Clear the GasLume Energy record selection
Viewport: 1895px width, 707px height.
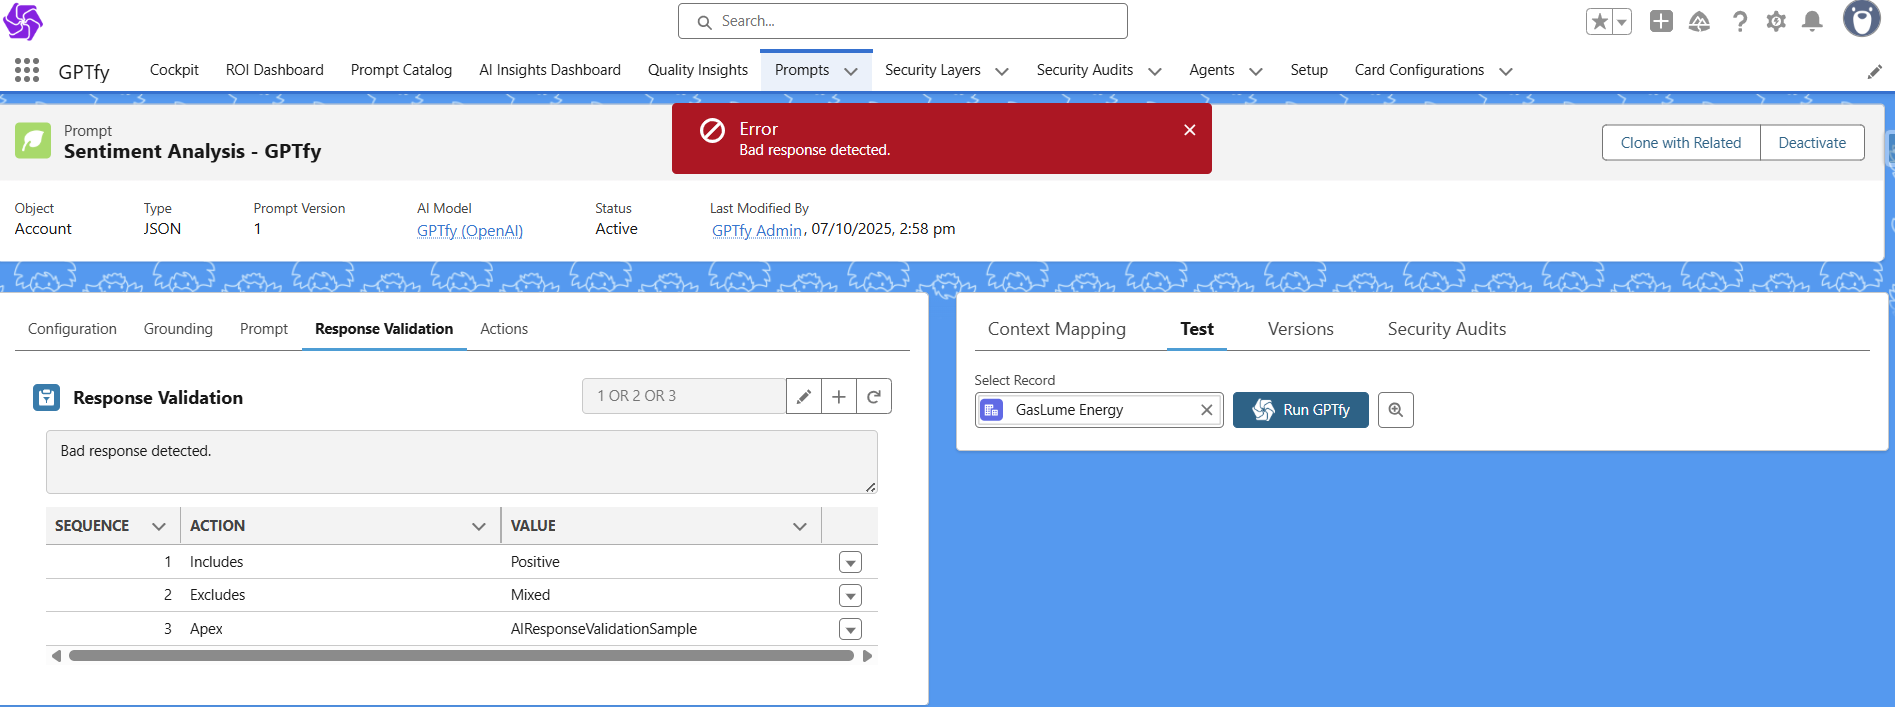tap(1206, 410)
